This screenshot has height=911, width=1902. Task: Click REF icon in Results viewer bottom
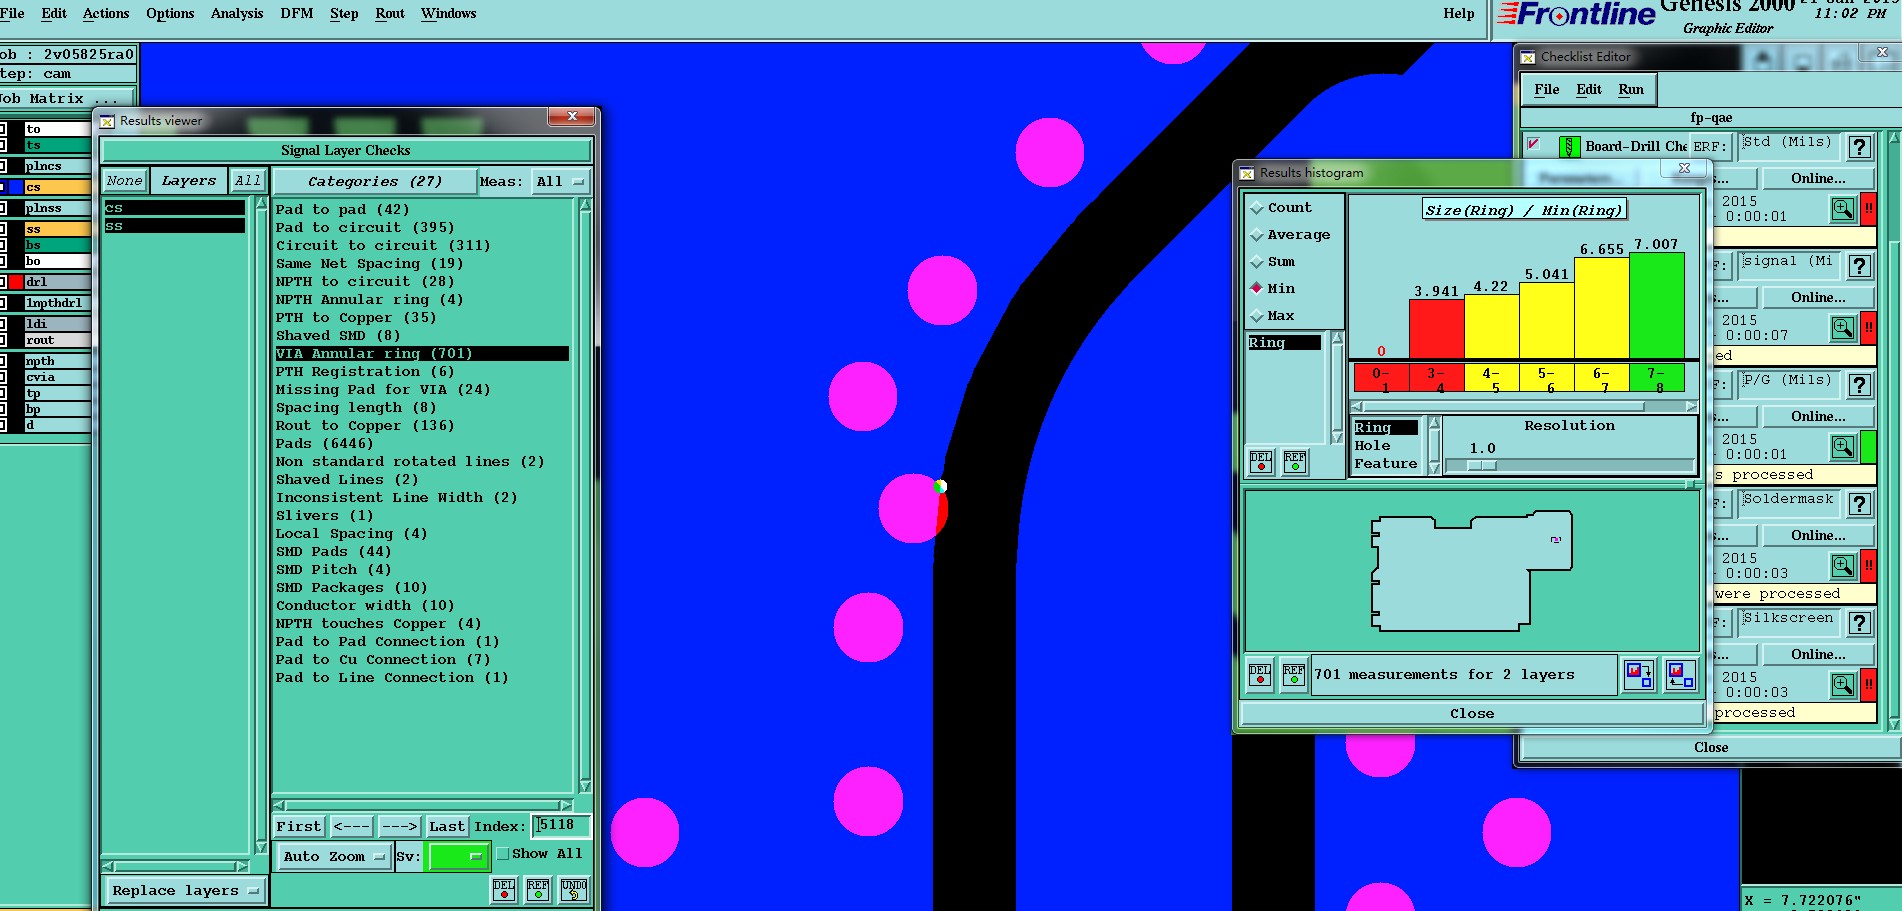pos(538,889)
